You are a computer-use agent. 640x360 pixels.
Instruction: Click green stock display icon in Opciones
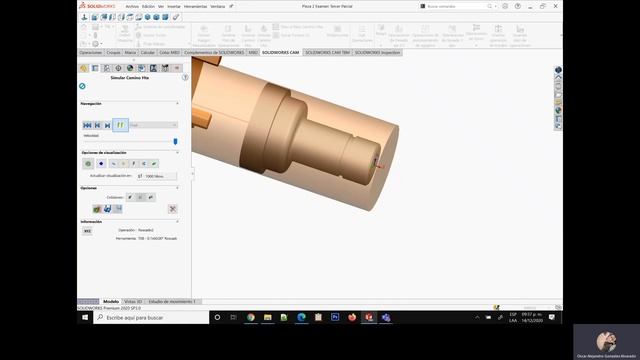click(x=97, y=209)
